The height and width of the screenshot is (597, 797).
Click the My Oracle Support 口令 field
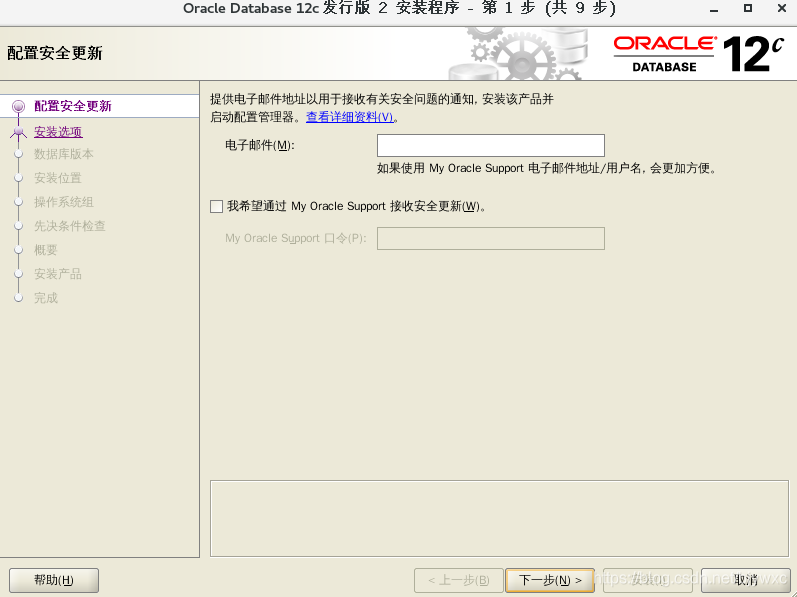click(491, 238)
